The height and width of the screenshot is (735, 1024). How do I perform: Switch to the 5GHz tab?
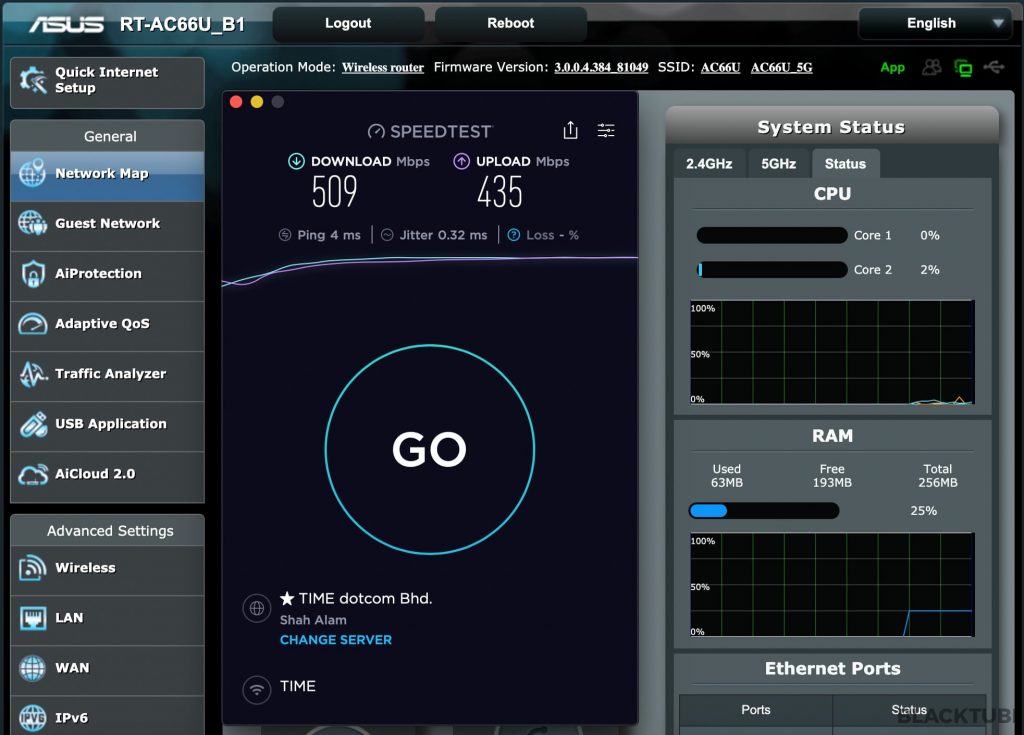pos(778,164)
